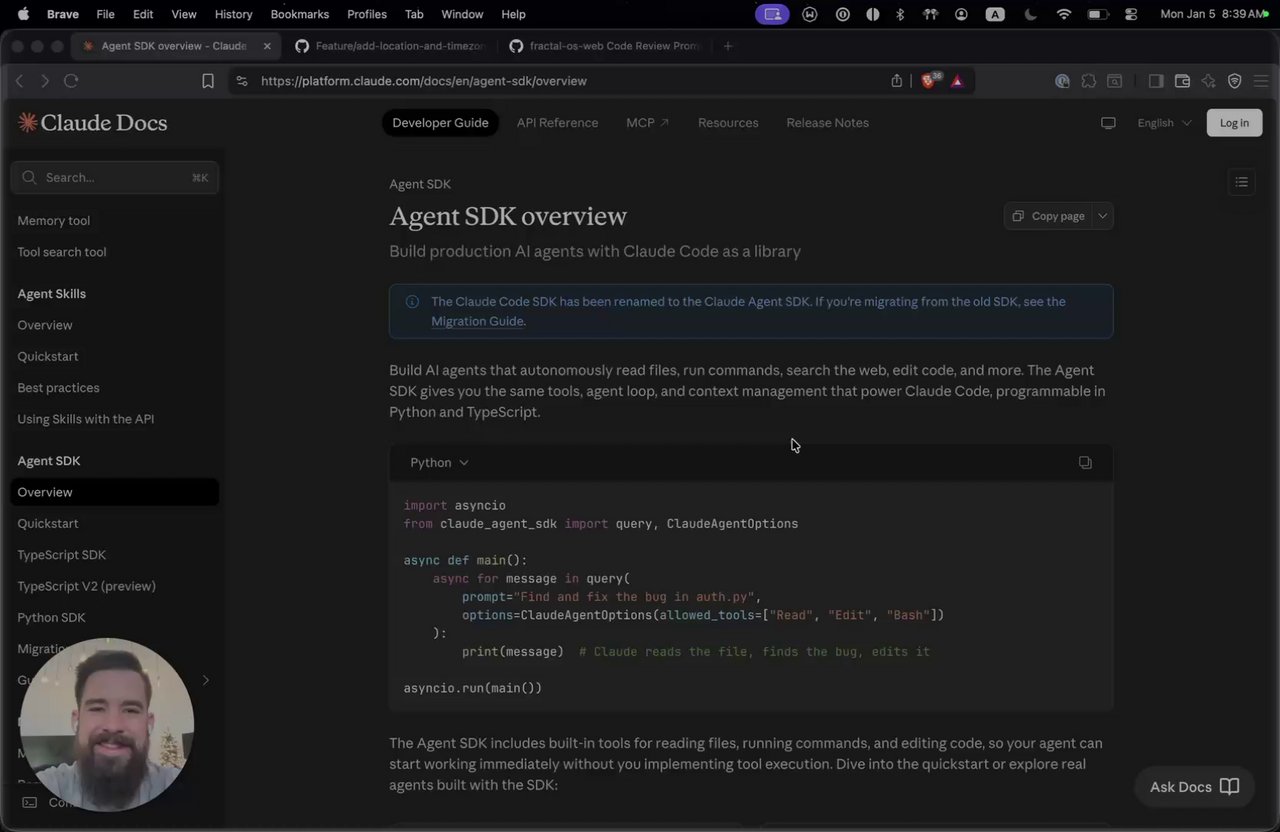Open Python SDK in the sidebar
Viewport: 1280px width, 832px height.
[52, 618]
